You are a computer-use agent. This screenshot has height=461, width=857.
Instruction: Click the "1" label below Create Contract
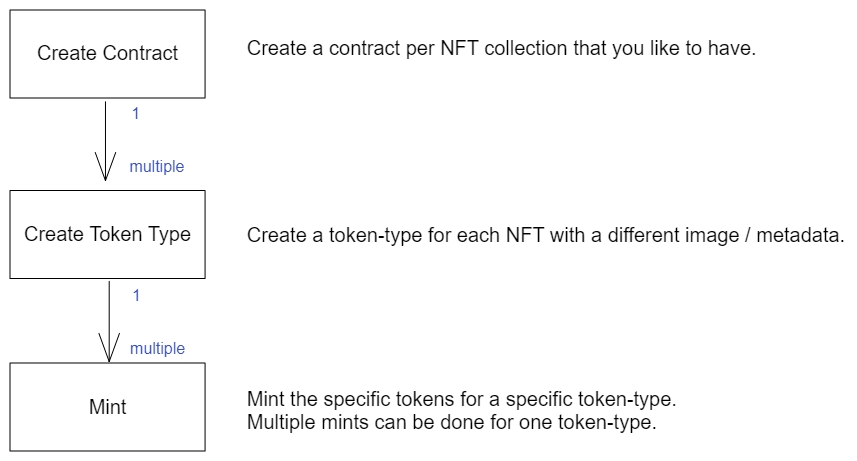point(136,114)
